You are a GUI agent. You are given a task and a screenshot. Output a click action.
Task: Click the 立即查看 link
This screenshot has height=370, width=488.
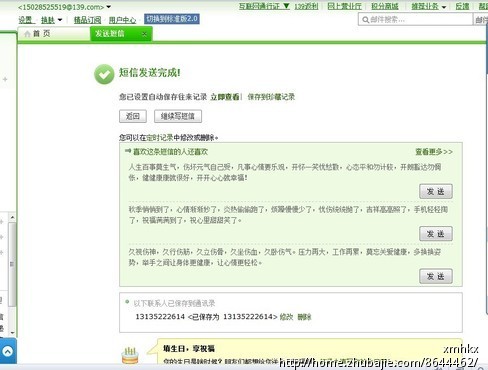[x=225, y=97]
